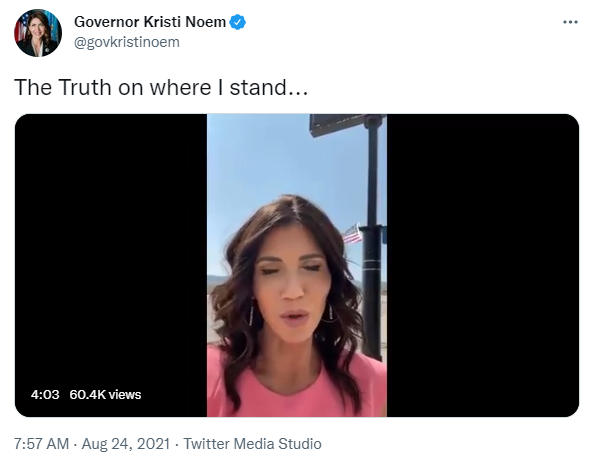Screen dimensions: 595x470
Task: Click the display name Governor Kristi Noem
Action: pyautogui.click(x=150, y=22)
